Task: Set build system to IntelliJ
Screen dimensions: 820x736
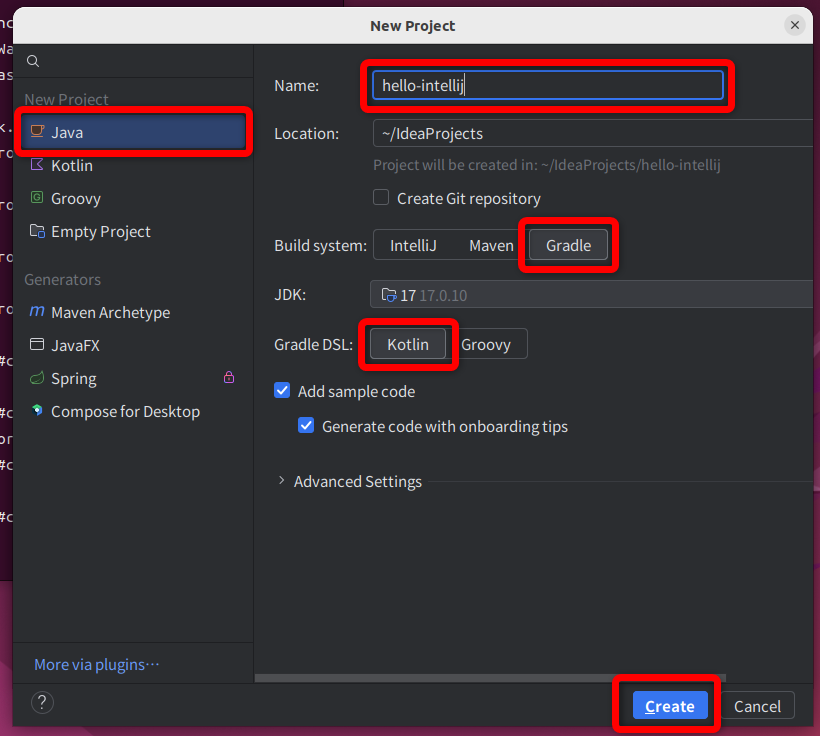Action: coord(413,245)
